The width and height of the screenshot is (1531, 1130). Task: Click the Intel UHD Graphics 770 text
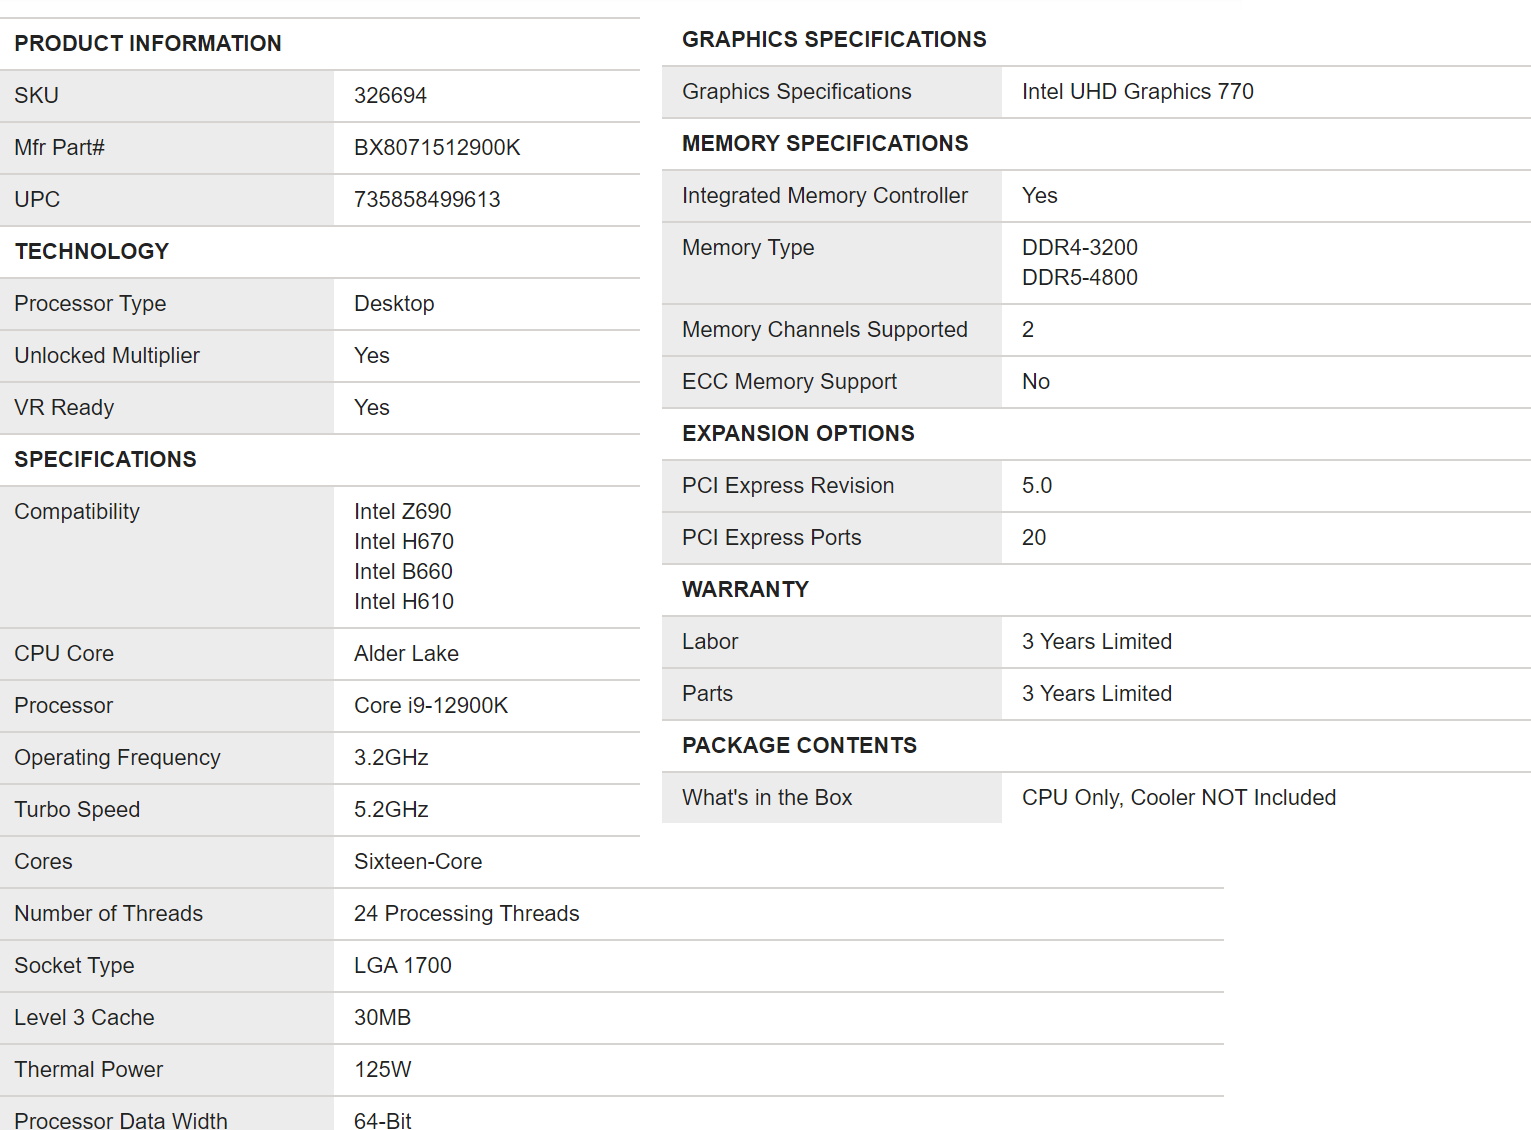(1137, 92)
